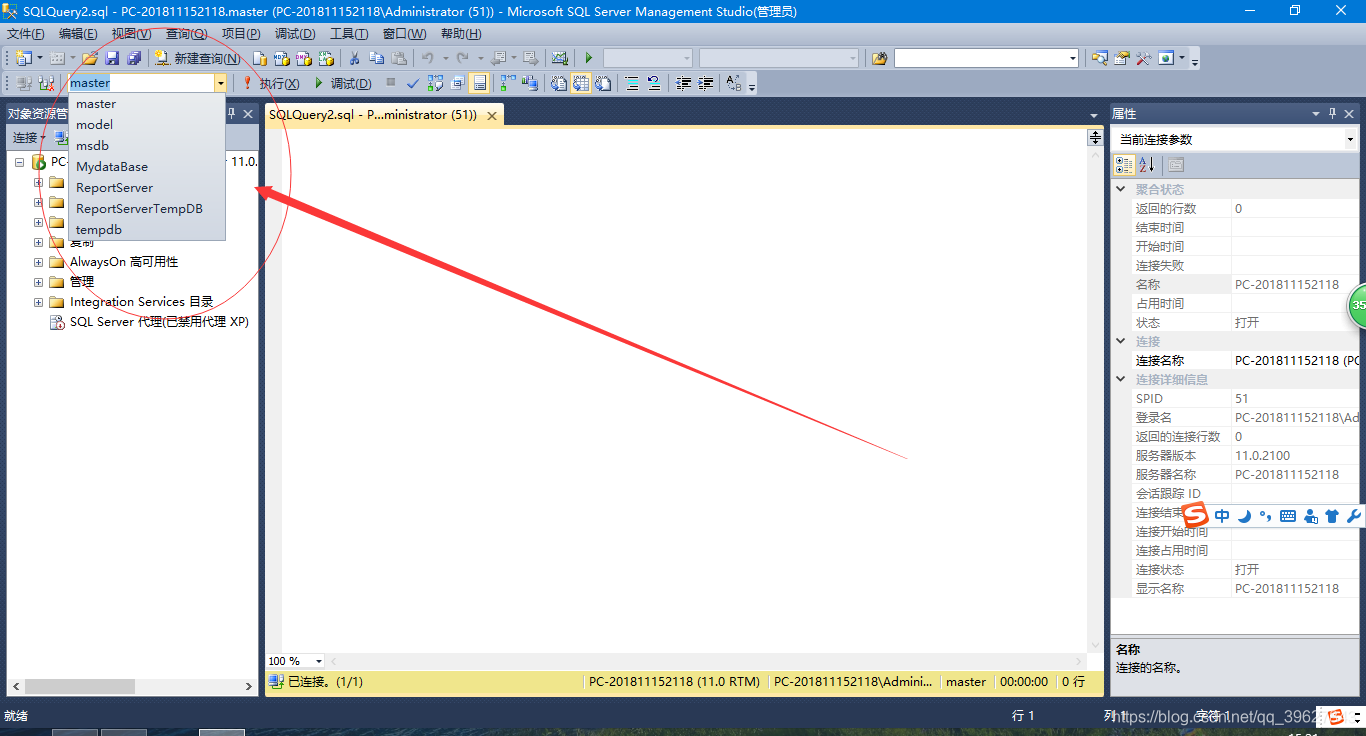
Task: Click the Sogou input method S icon
Action: coord(1196,516)
